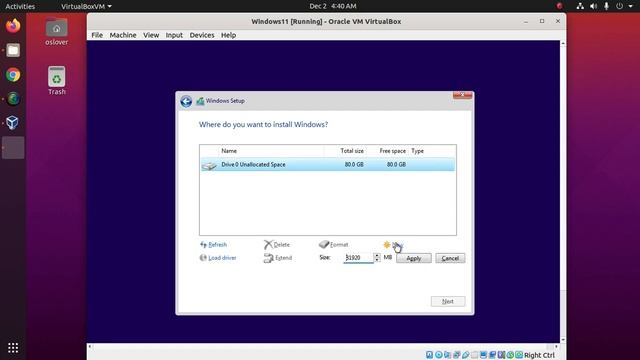Screen dimensions: 640x360
Task: Click the New partition option
Action: [x=393, y=244]
